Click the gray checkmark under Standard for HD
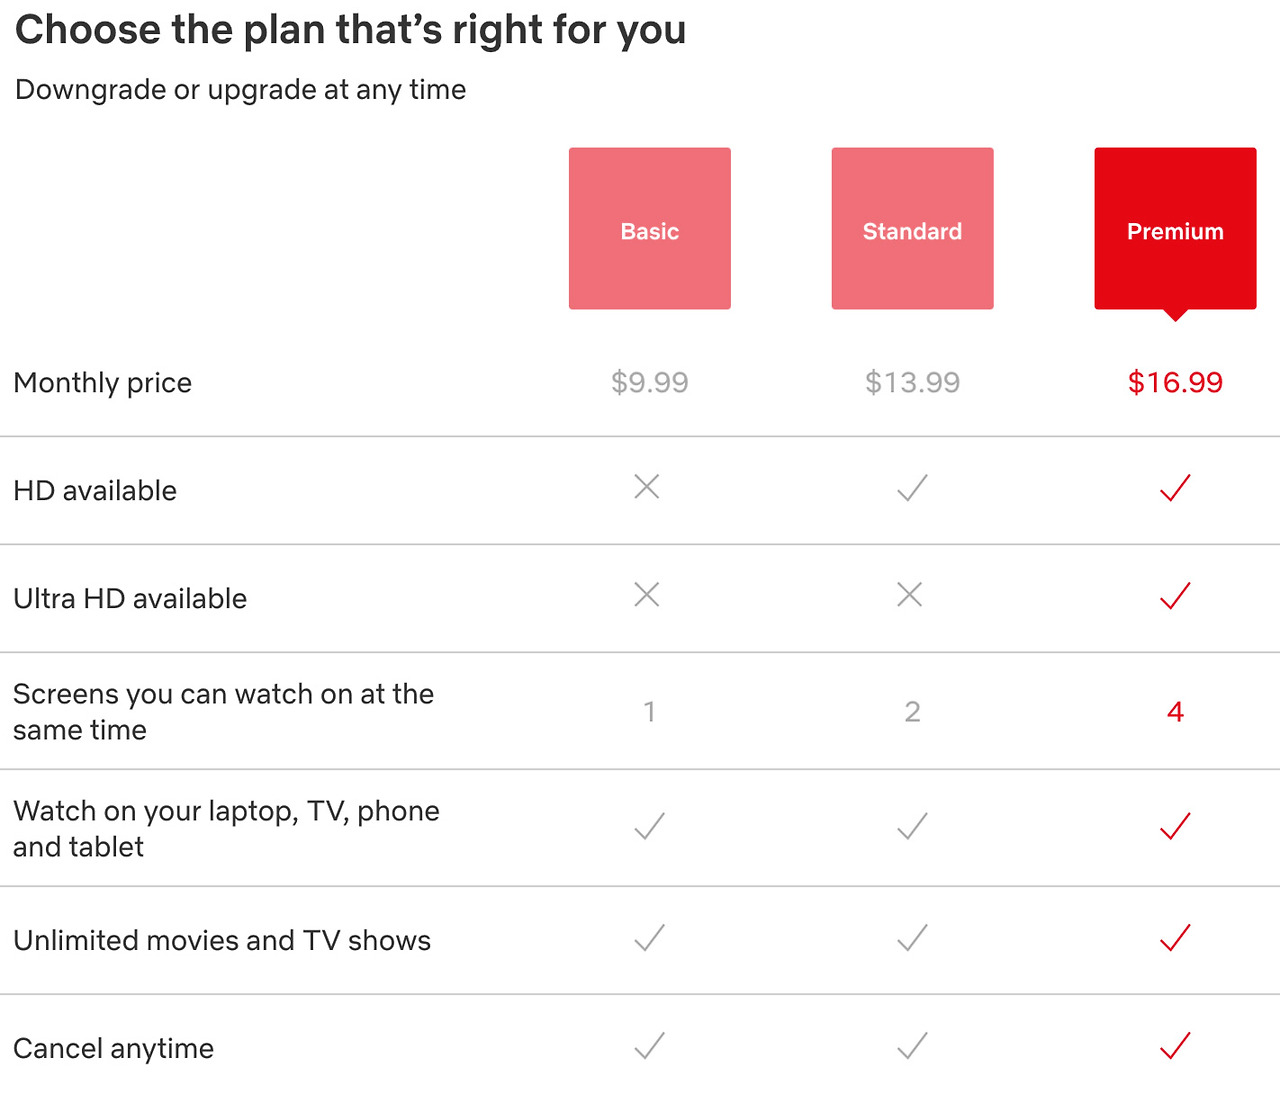The height and width of the screenshot is (1112, 1280). pyautogui.click(x=911, y=488)
